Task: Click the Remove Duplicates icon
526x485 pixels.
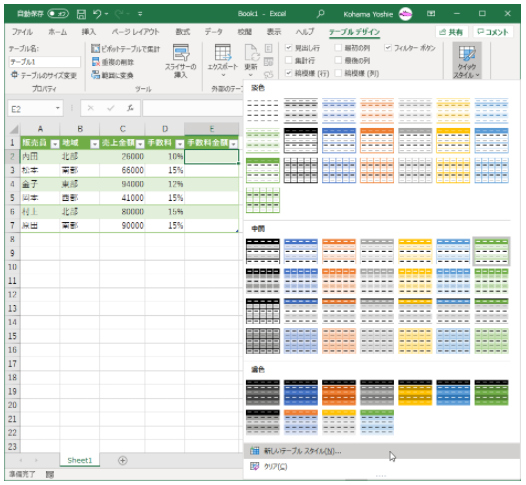Action: (x=96, y=62)
